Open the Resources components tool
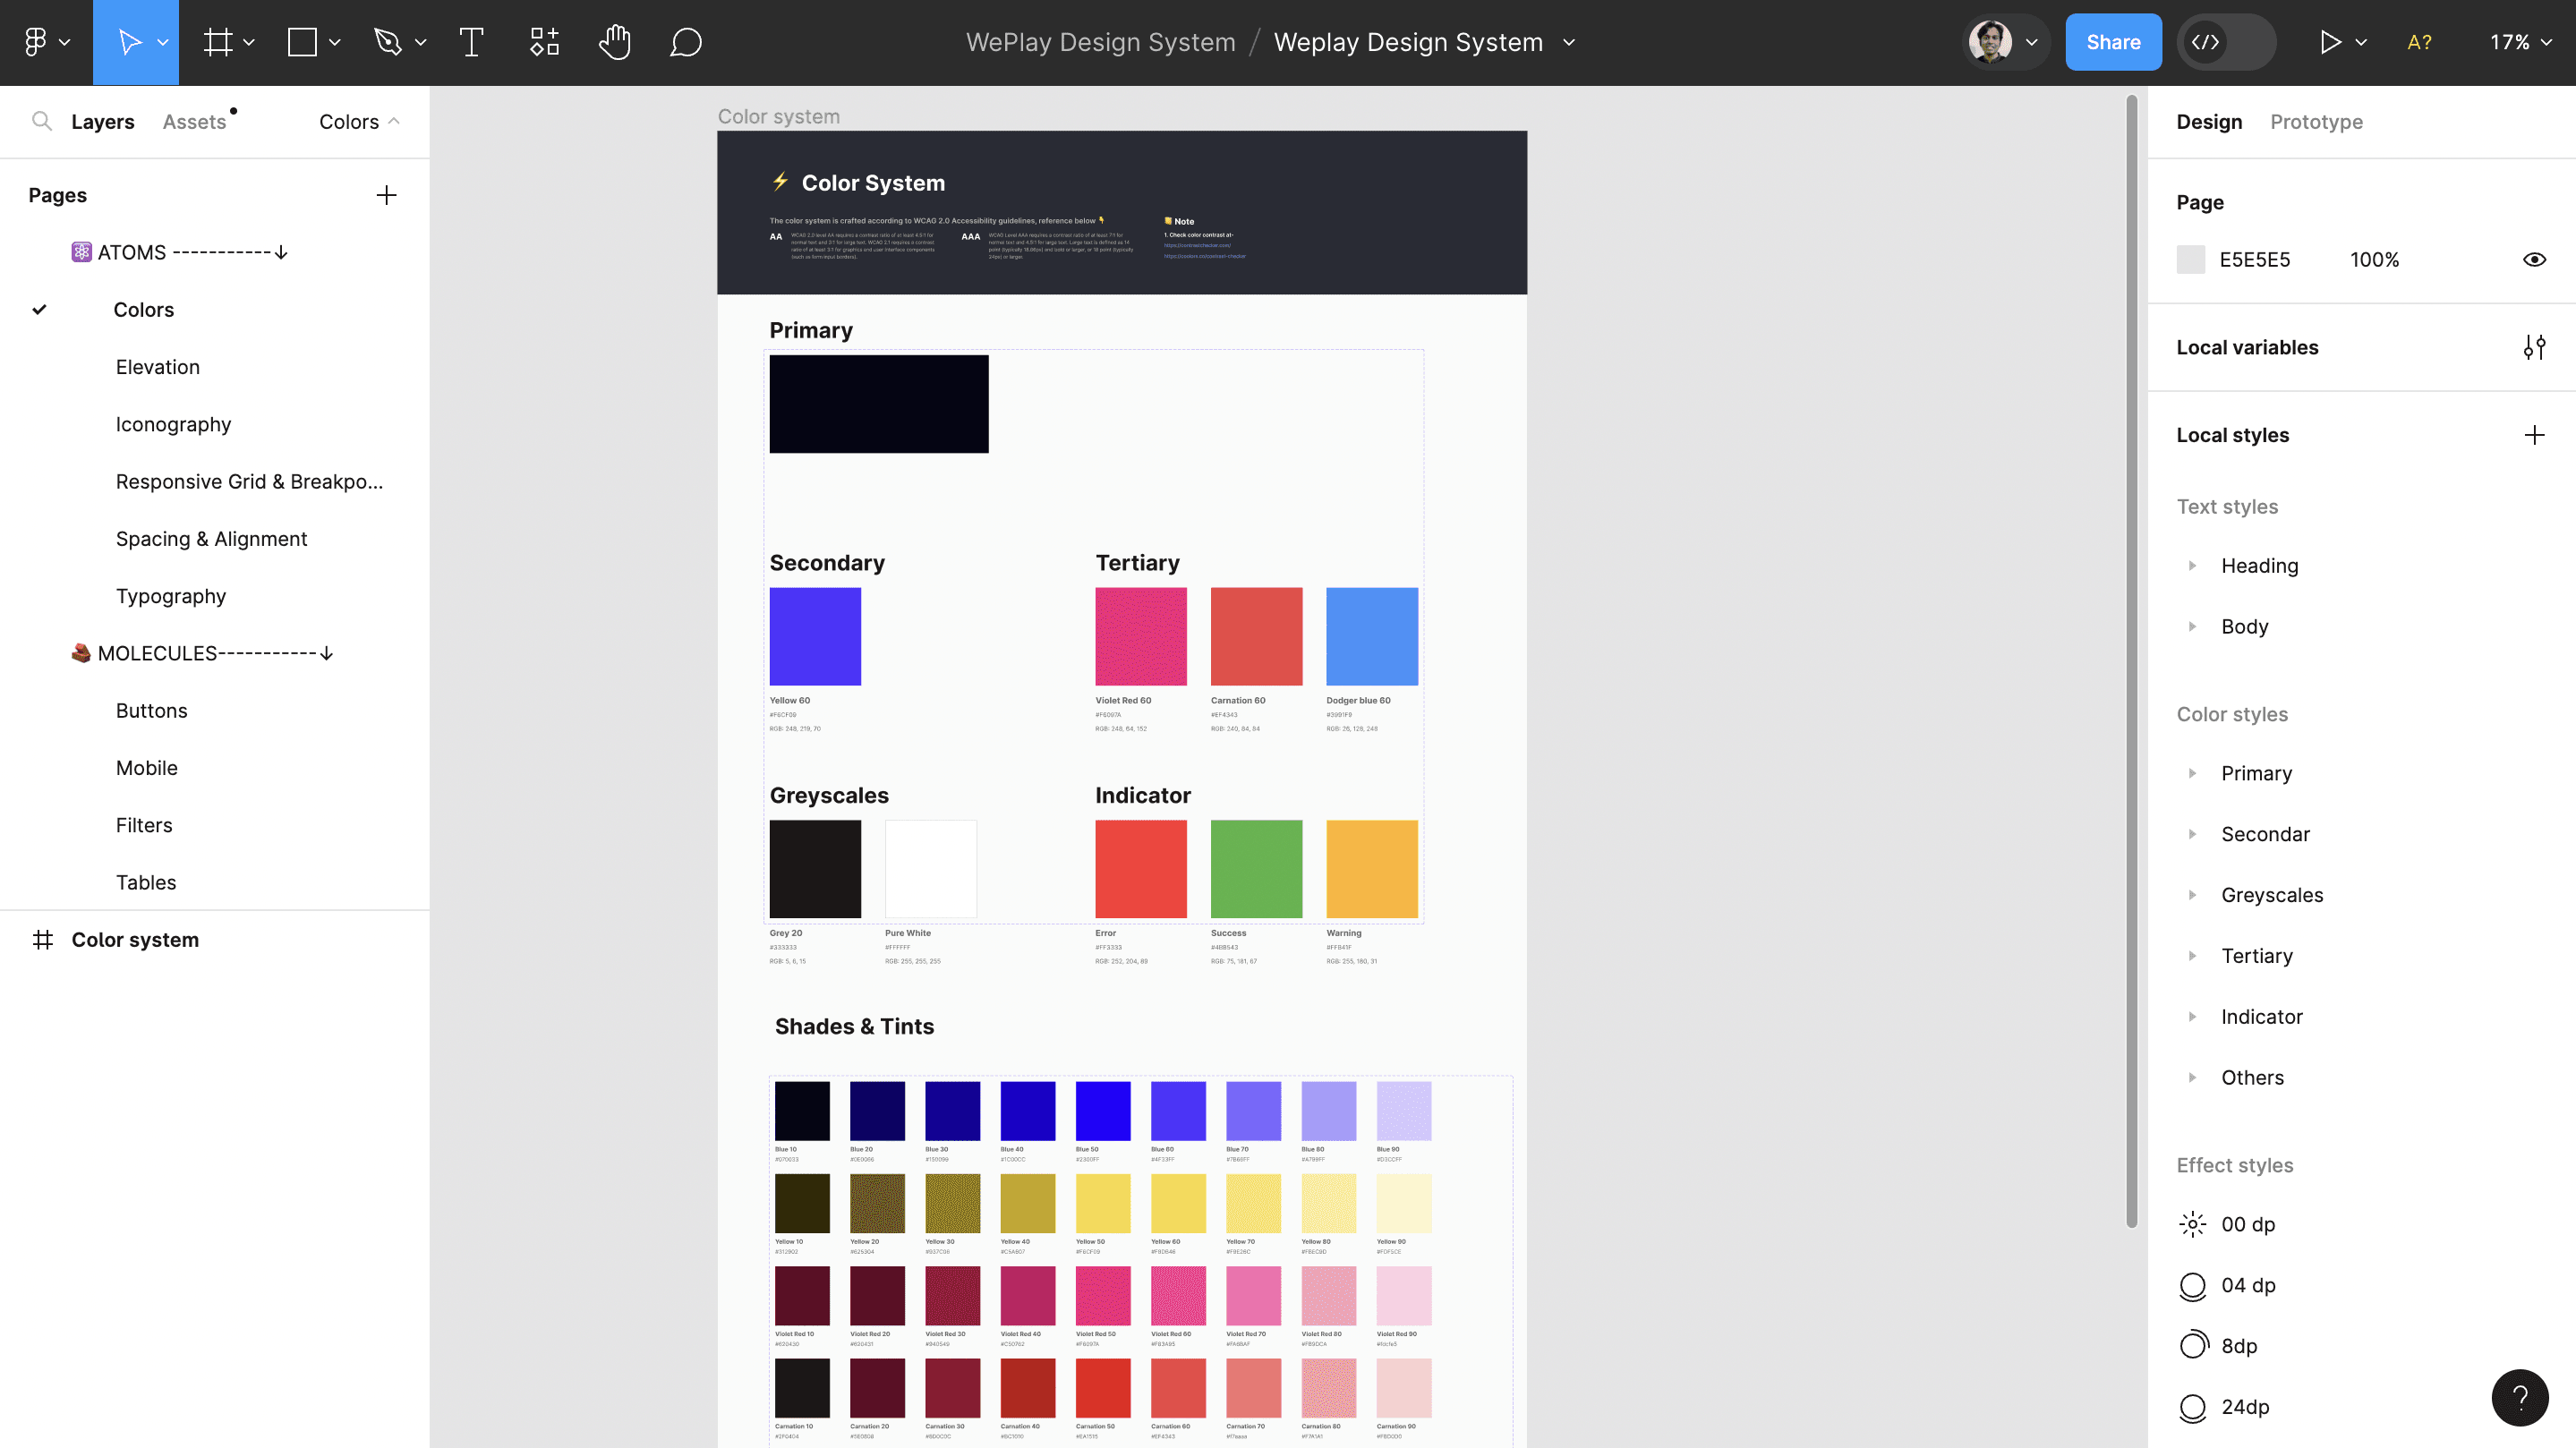The height and width of the screenshot is (1448, 2576). pyautogui.click(x=544, y=42)
